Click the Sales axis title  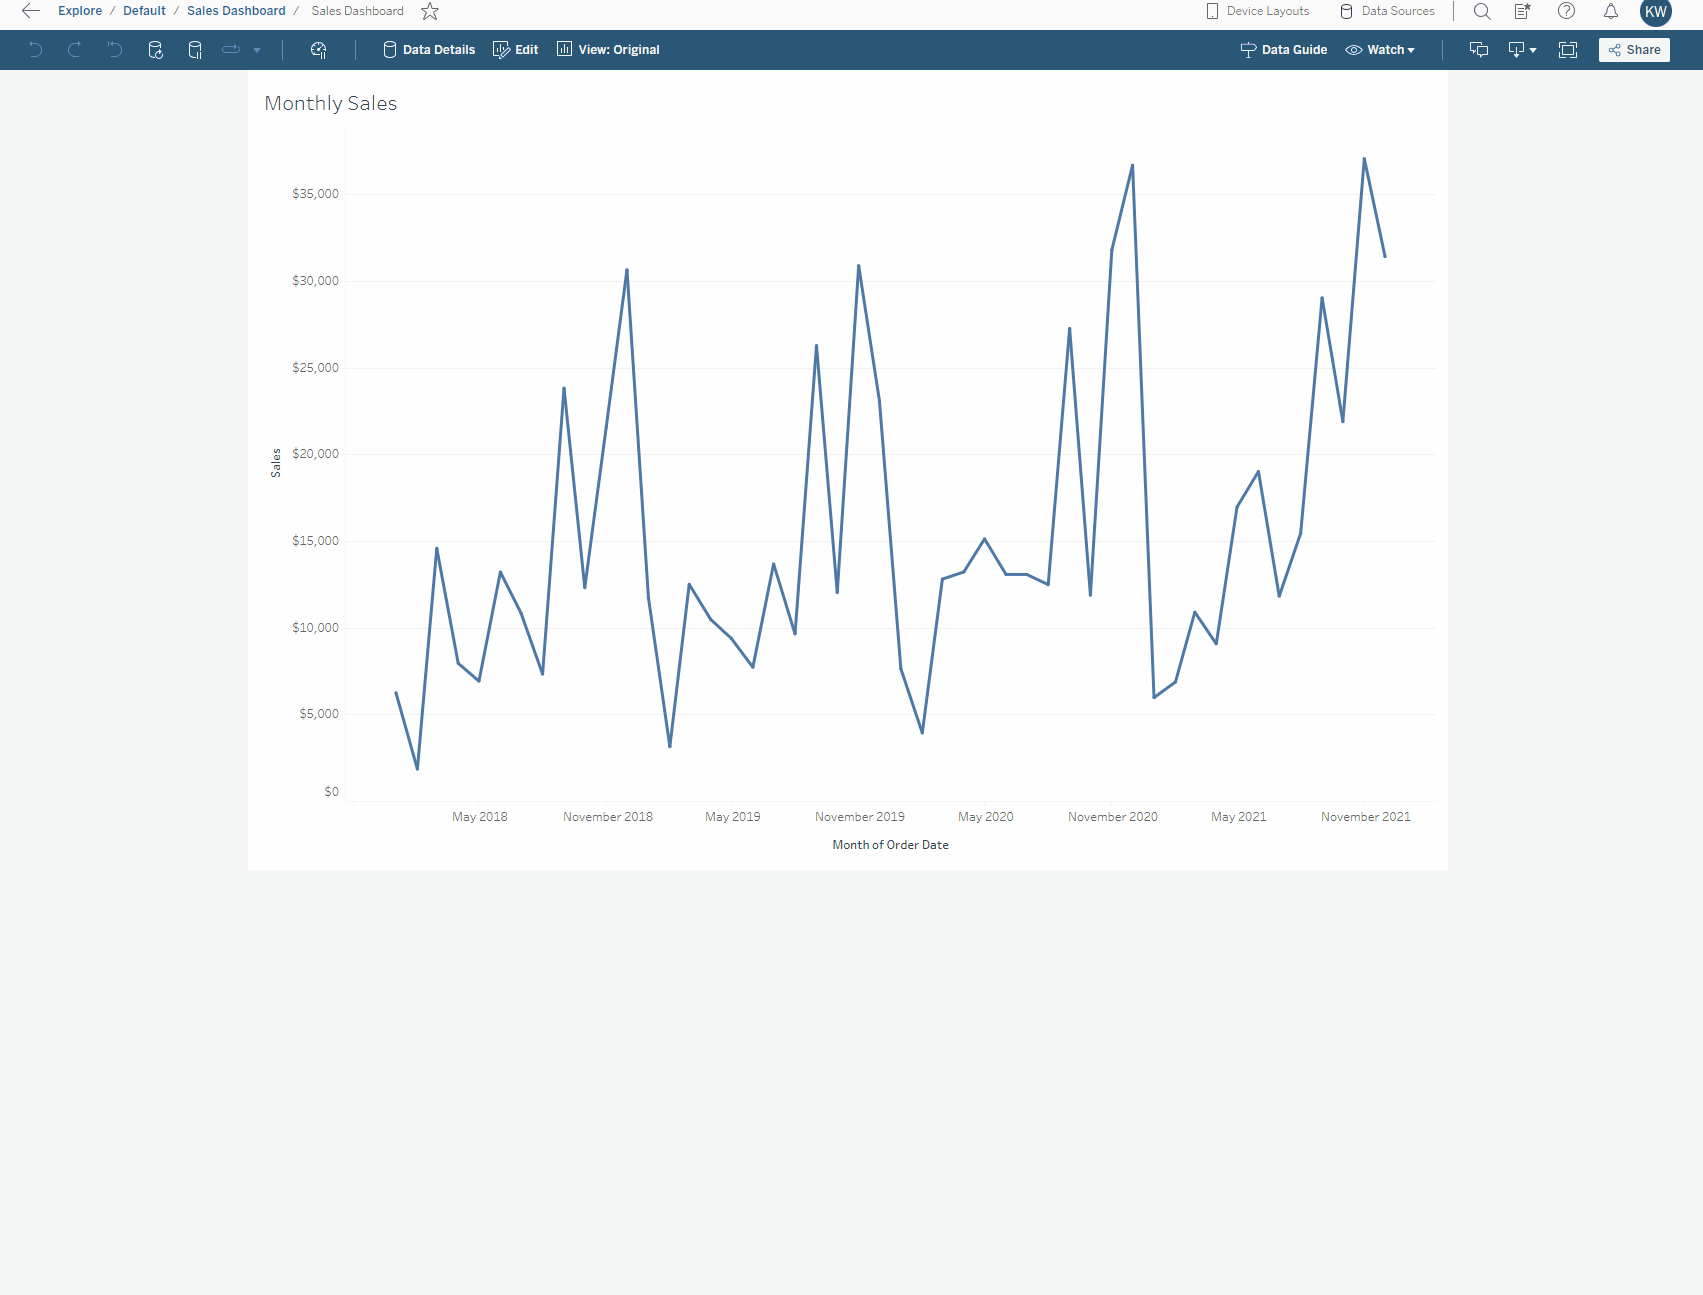click(x=276, y=463)
